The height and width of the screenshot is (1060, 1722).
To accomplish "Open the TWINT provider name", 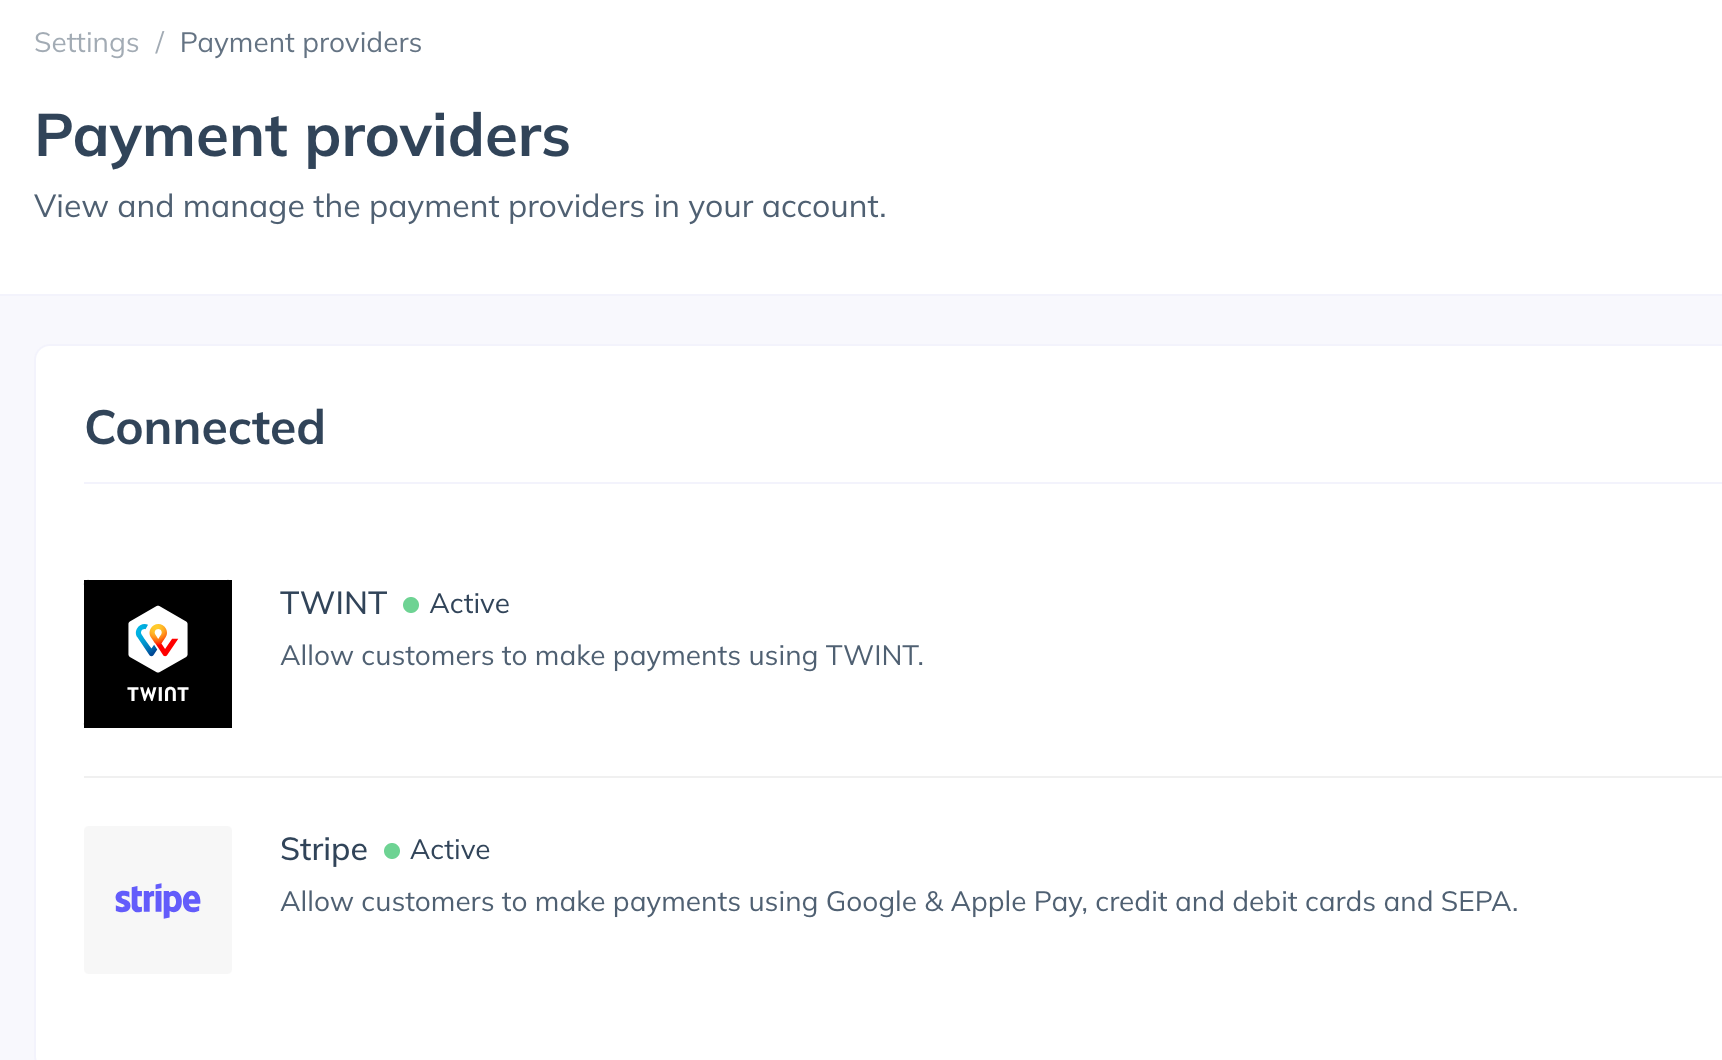I will [x=334, y=603].
